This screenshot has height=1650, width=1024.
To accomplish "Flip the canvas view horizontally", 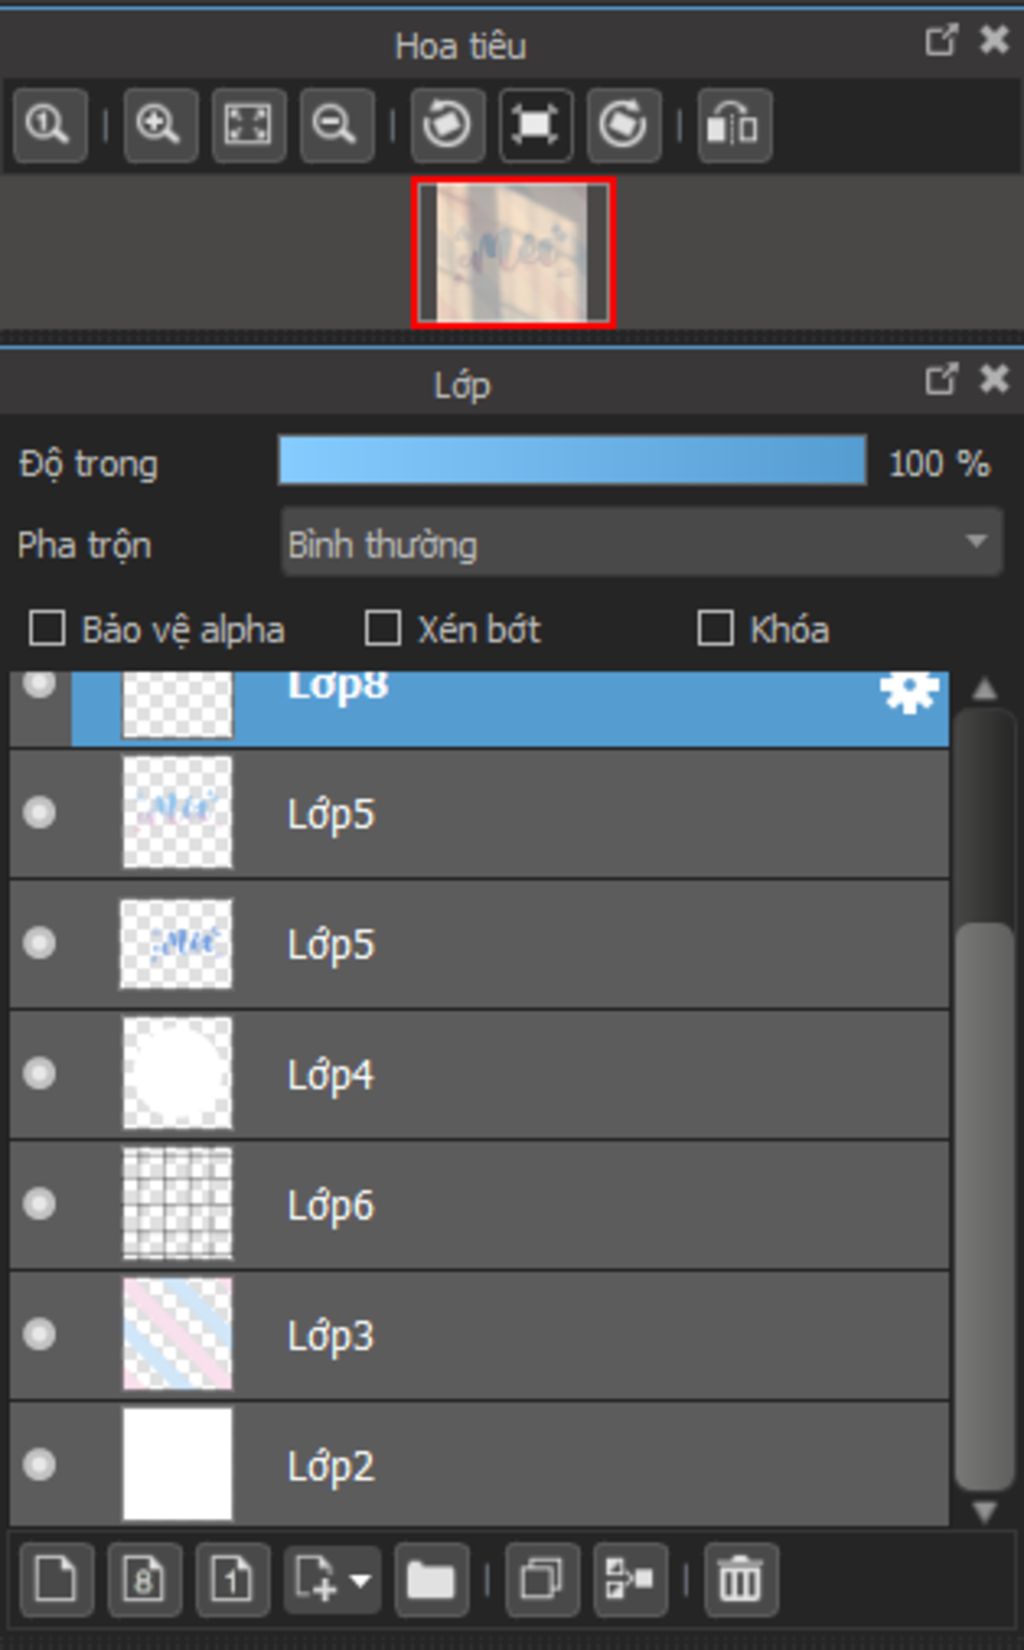I will [734, 126].
